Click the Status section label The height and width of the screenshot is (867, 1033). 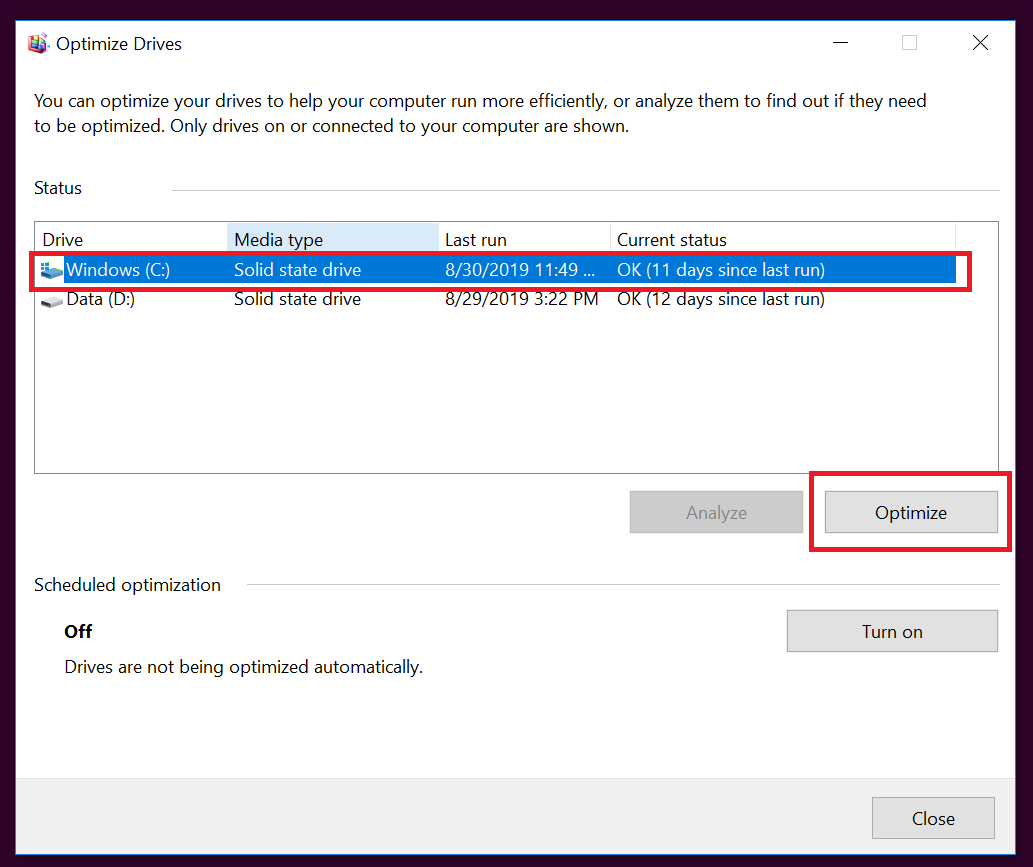point(57,188)
